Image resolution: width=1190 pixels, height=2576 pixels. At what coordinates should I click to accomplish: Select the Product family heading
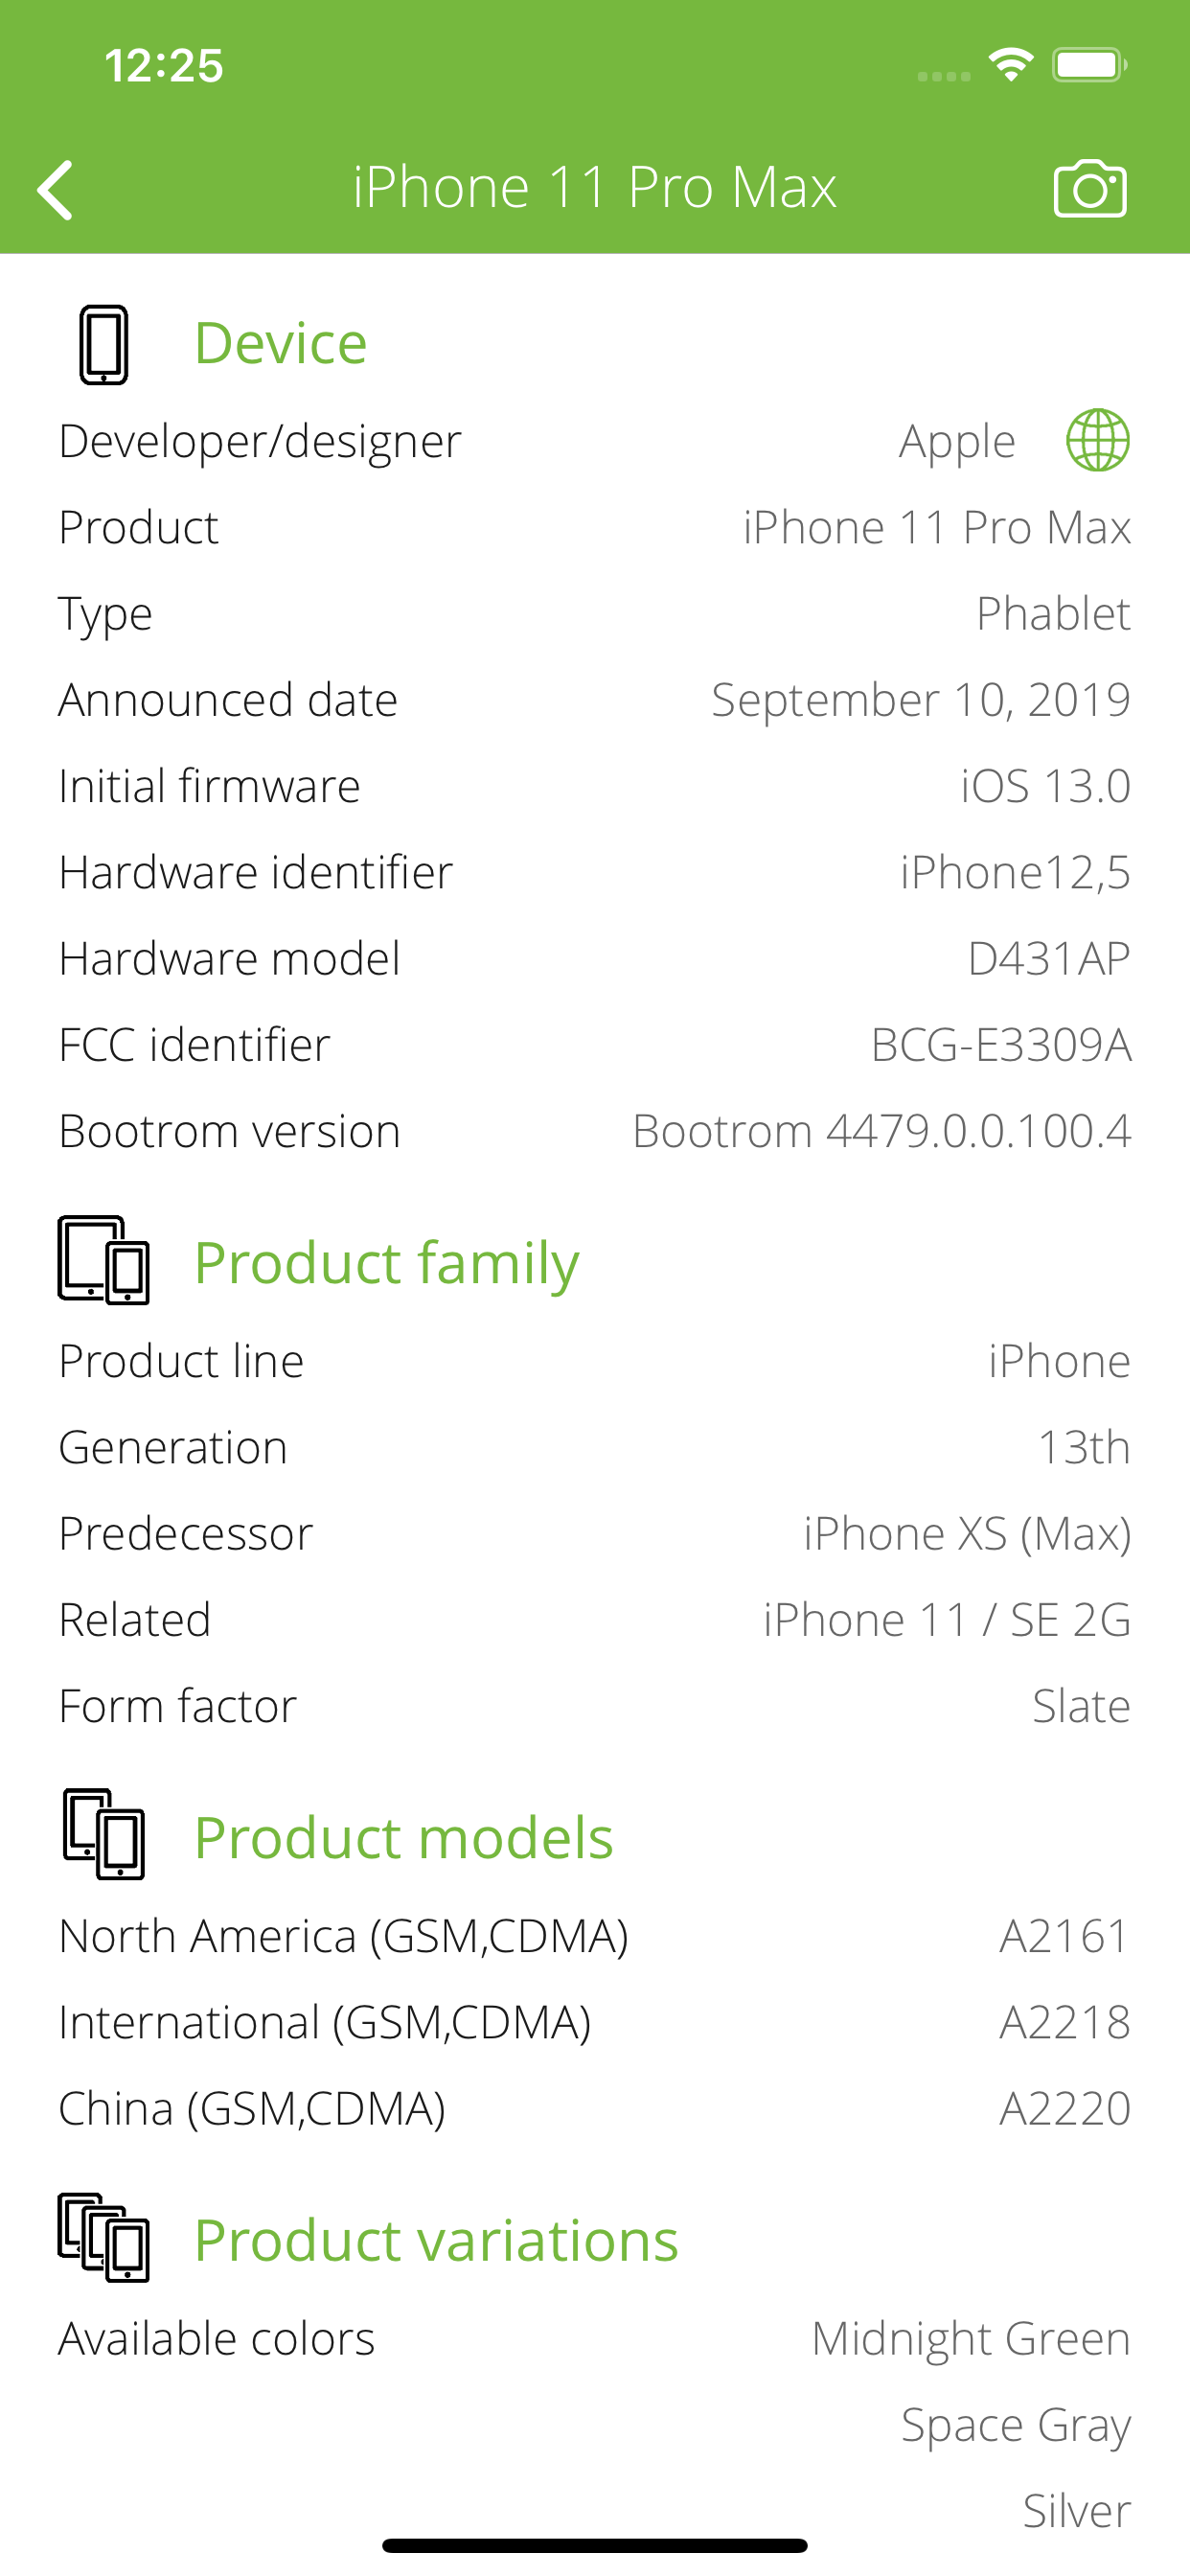pos(386,1262)
